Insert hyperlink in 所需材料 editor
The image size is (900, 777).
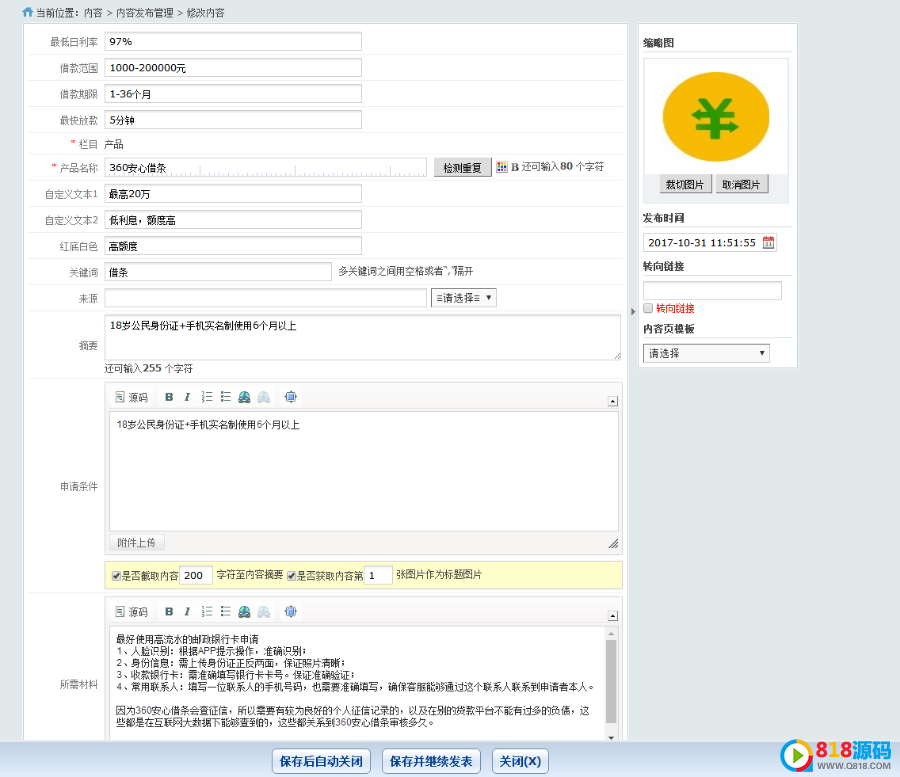coord(245,612)
